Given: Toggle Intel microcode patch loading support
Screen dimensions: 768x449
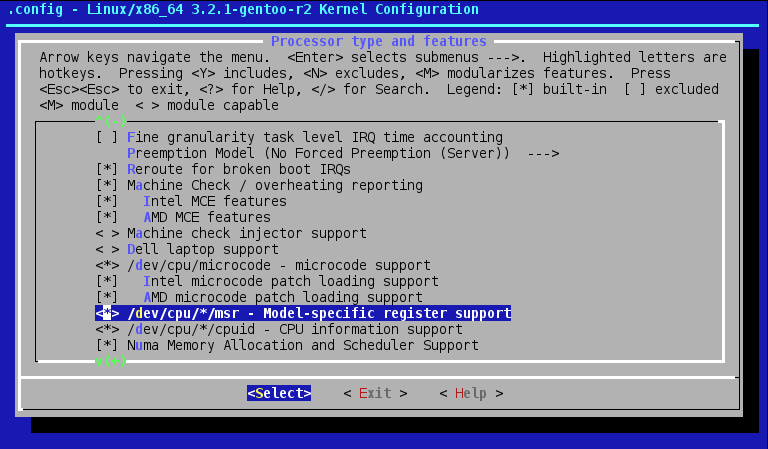Looking at the screenshot, I should tap(267, 281).
